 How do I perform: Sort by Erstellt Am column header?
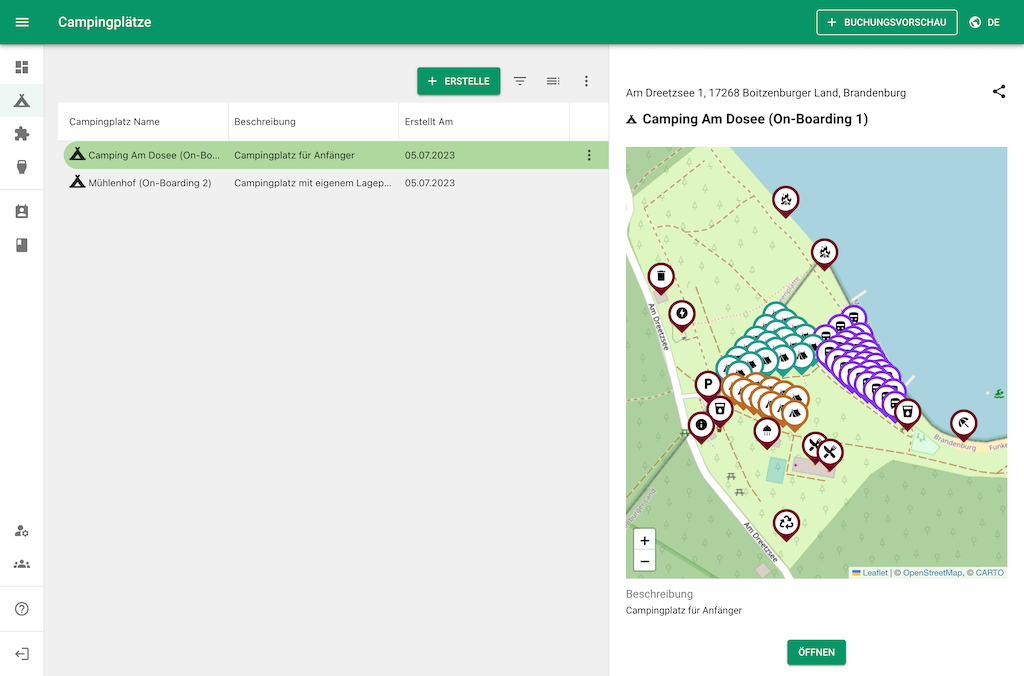point(429,121)
